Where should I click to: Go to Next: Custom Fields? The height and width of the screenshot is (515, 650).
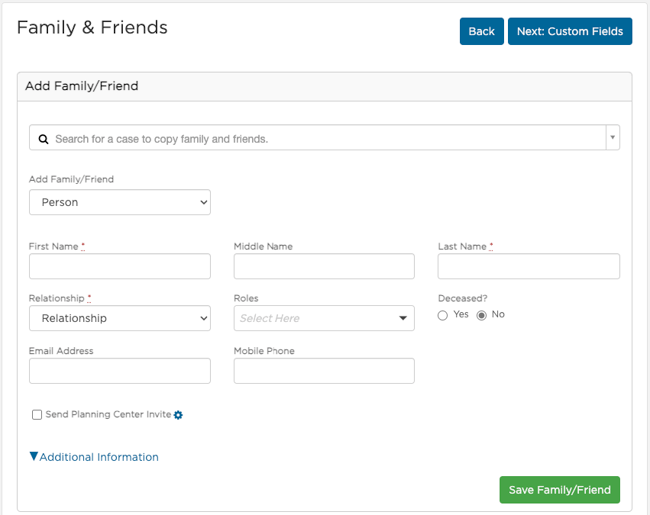570,31
